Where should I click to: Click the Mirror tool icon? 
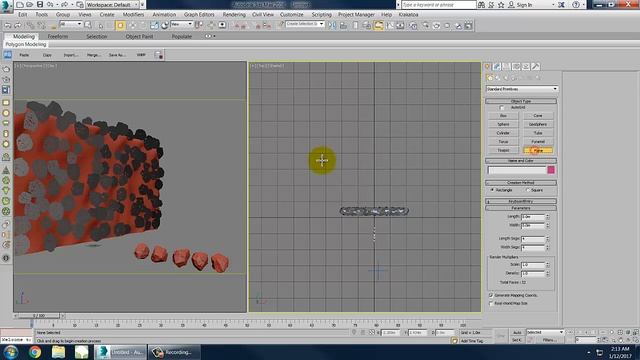333,25
